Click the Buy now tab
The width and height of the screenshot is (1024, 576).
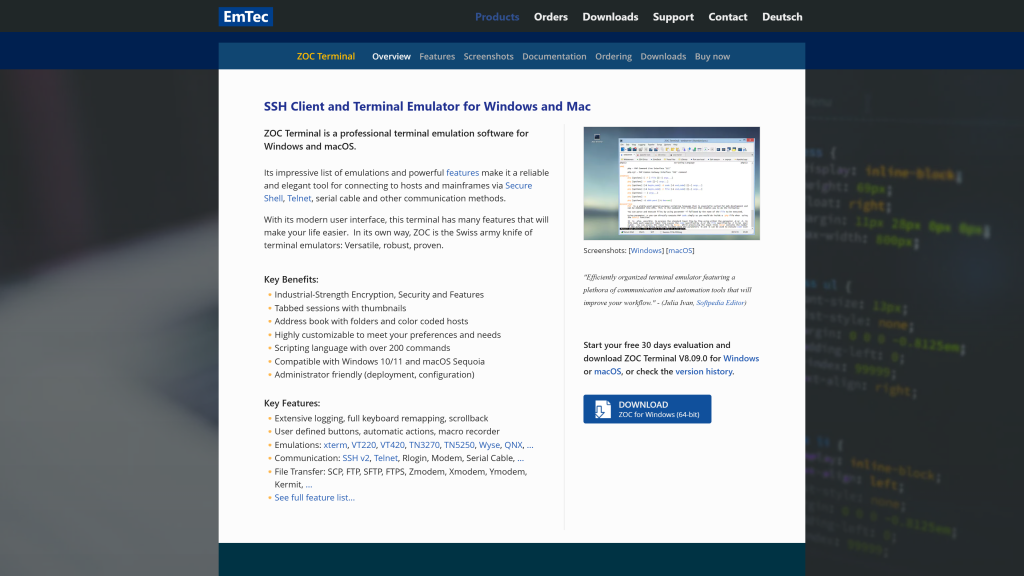pyautogui.click(x=712, y=56)
